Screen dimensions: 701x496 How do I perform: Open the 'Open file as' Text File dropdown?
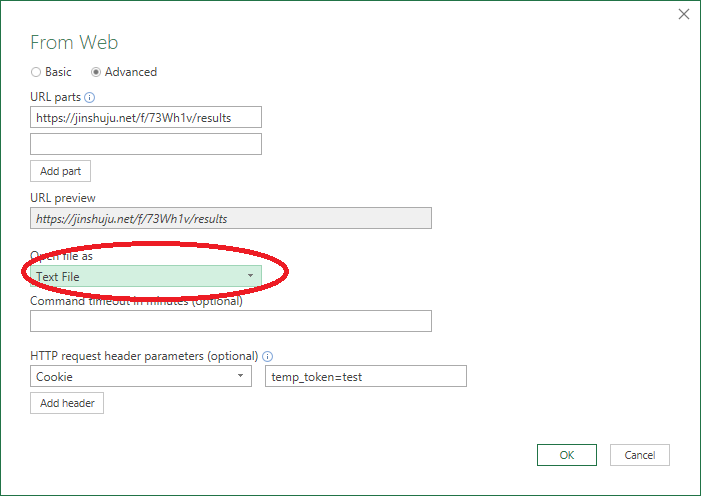(x=146, y=276)
